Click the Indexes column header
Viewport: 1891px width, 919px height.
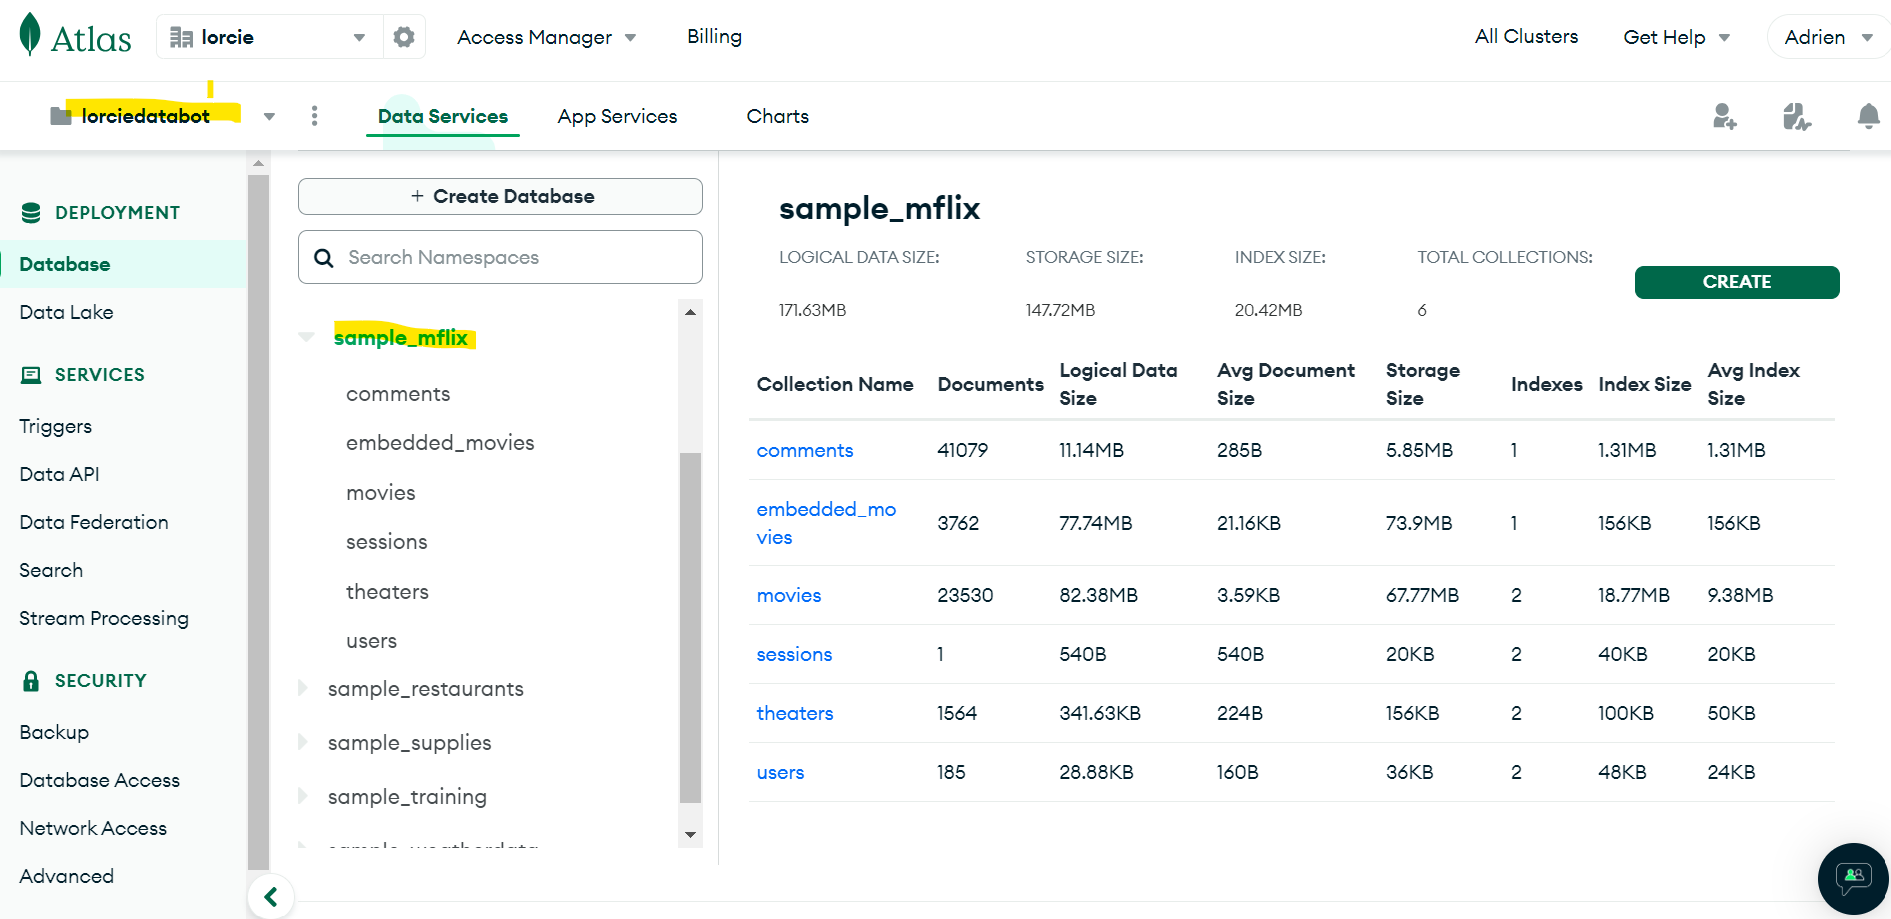(1547, 384)
